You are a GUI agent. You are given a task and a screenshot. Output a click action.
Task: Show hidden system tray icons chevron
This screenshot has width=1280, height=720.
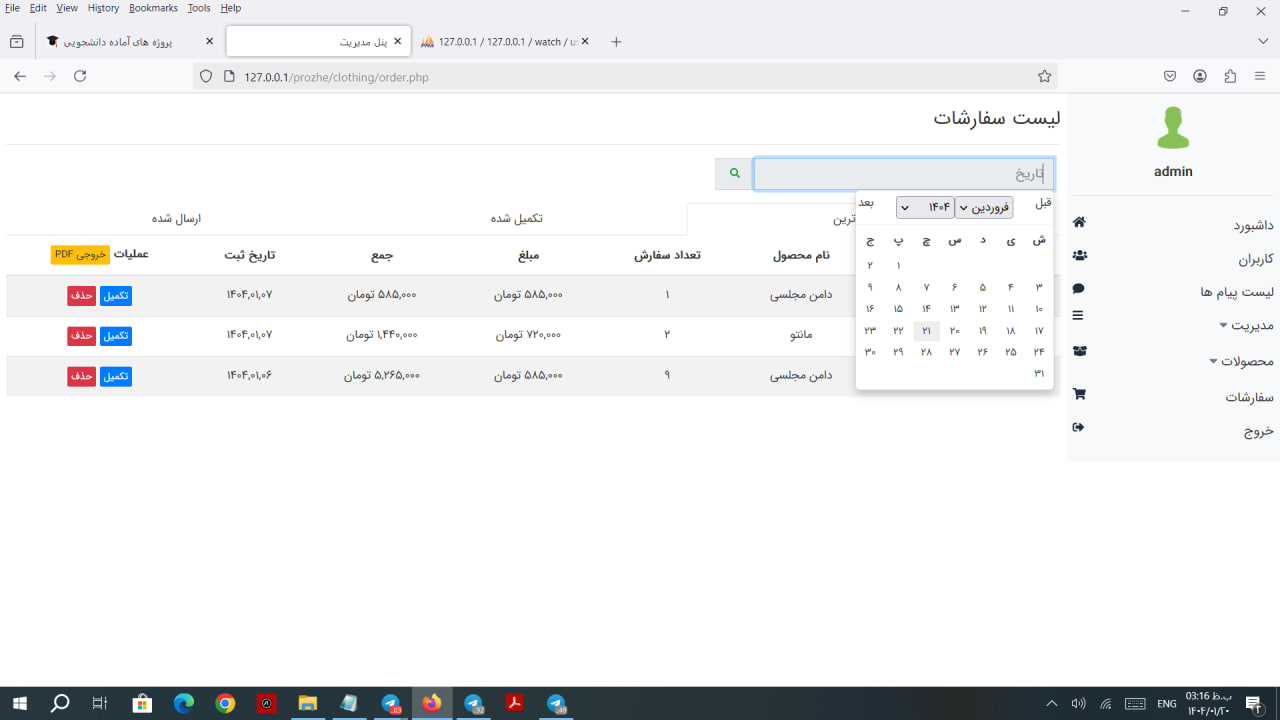pos(1051,703)
